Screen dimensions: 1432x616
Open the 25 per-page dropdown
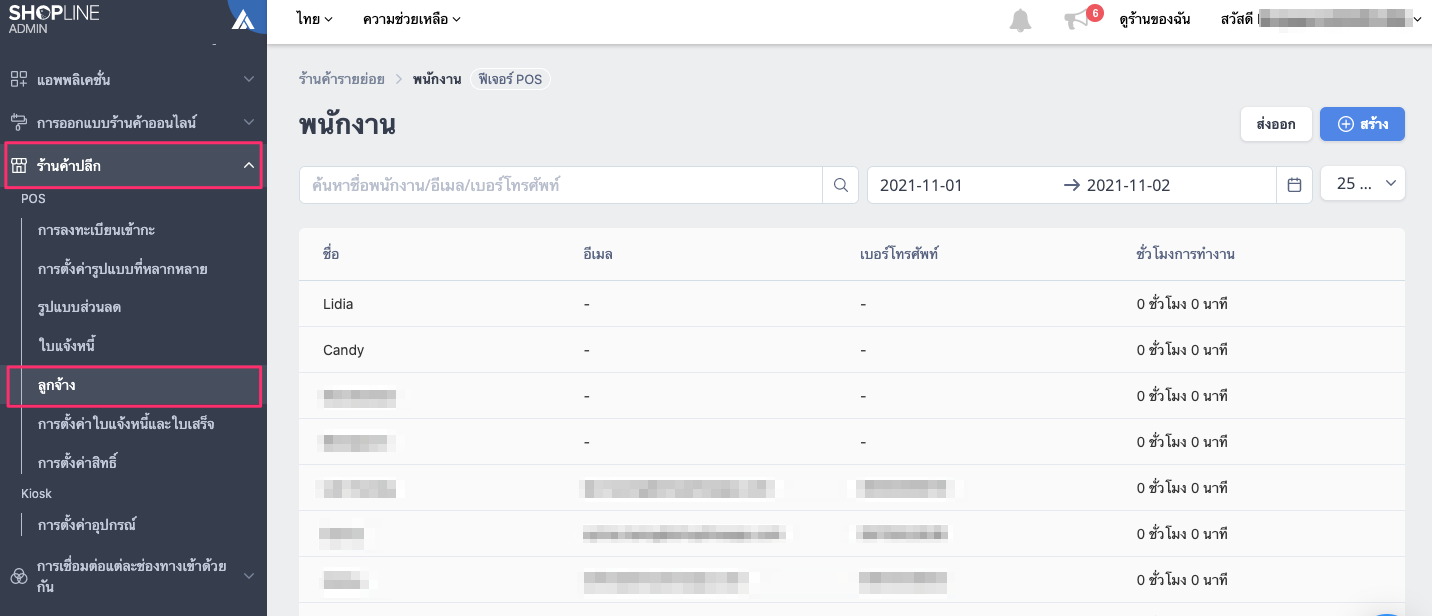tap(1363, 184)
